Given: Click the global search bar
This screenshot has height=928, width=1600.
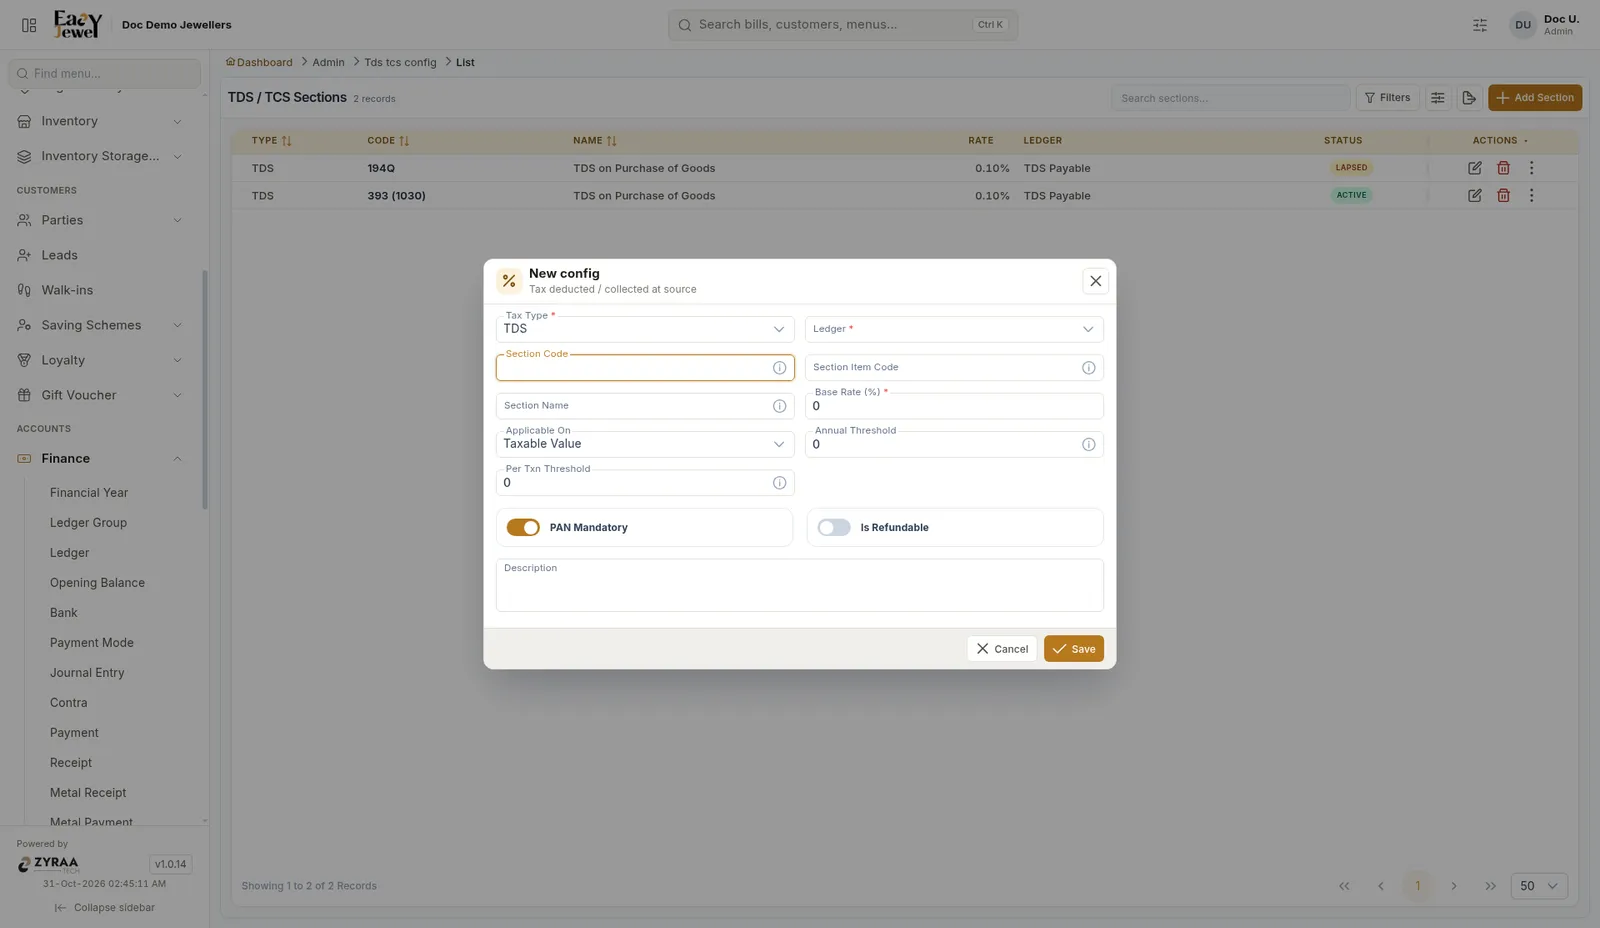Looking at the screenshot, I should click(842, 25).
